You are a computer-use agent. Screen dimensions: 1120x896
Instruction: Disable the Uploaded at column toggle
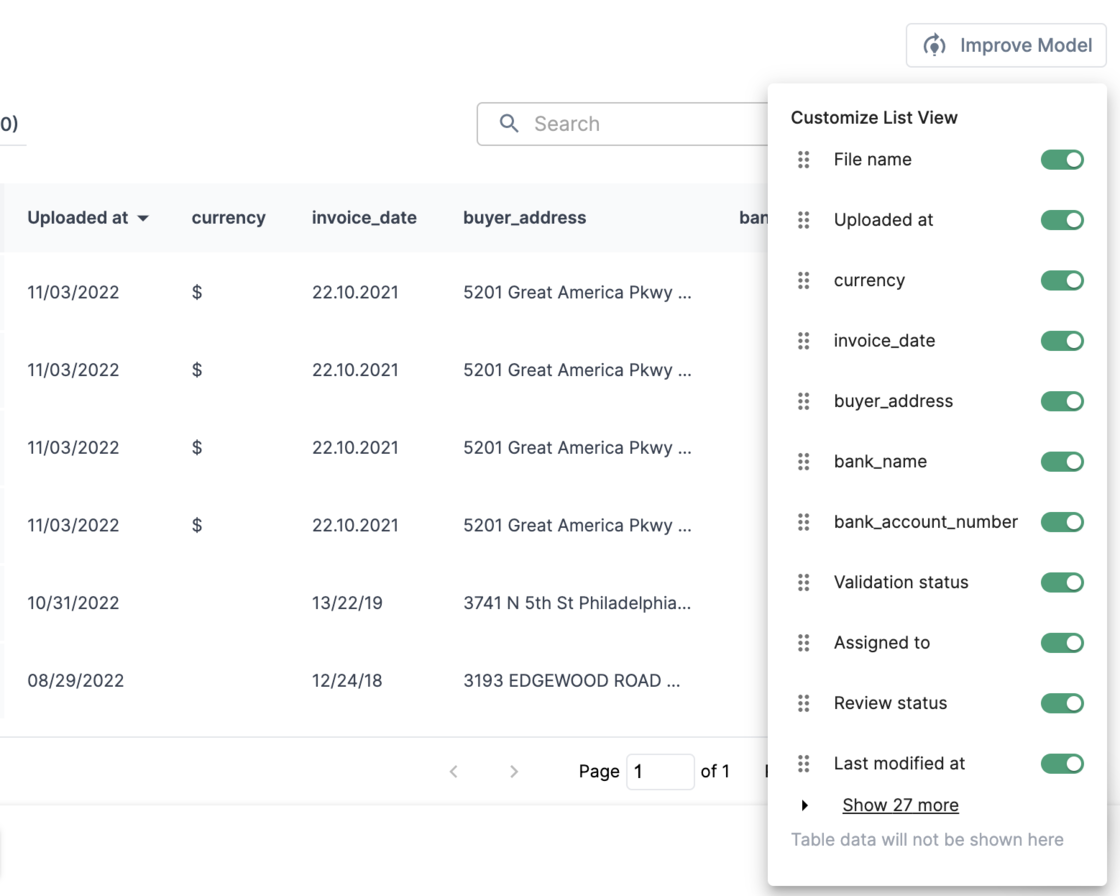[x=1062, y=220]
